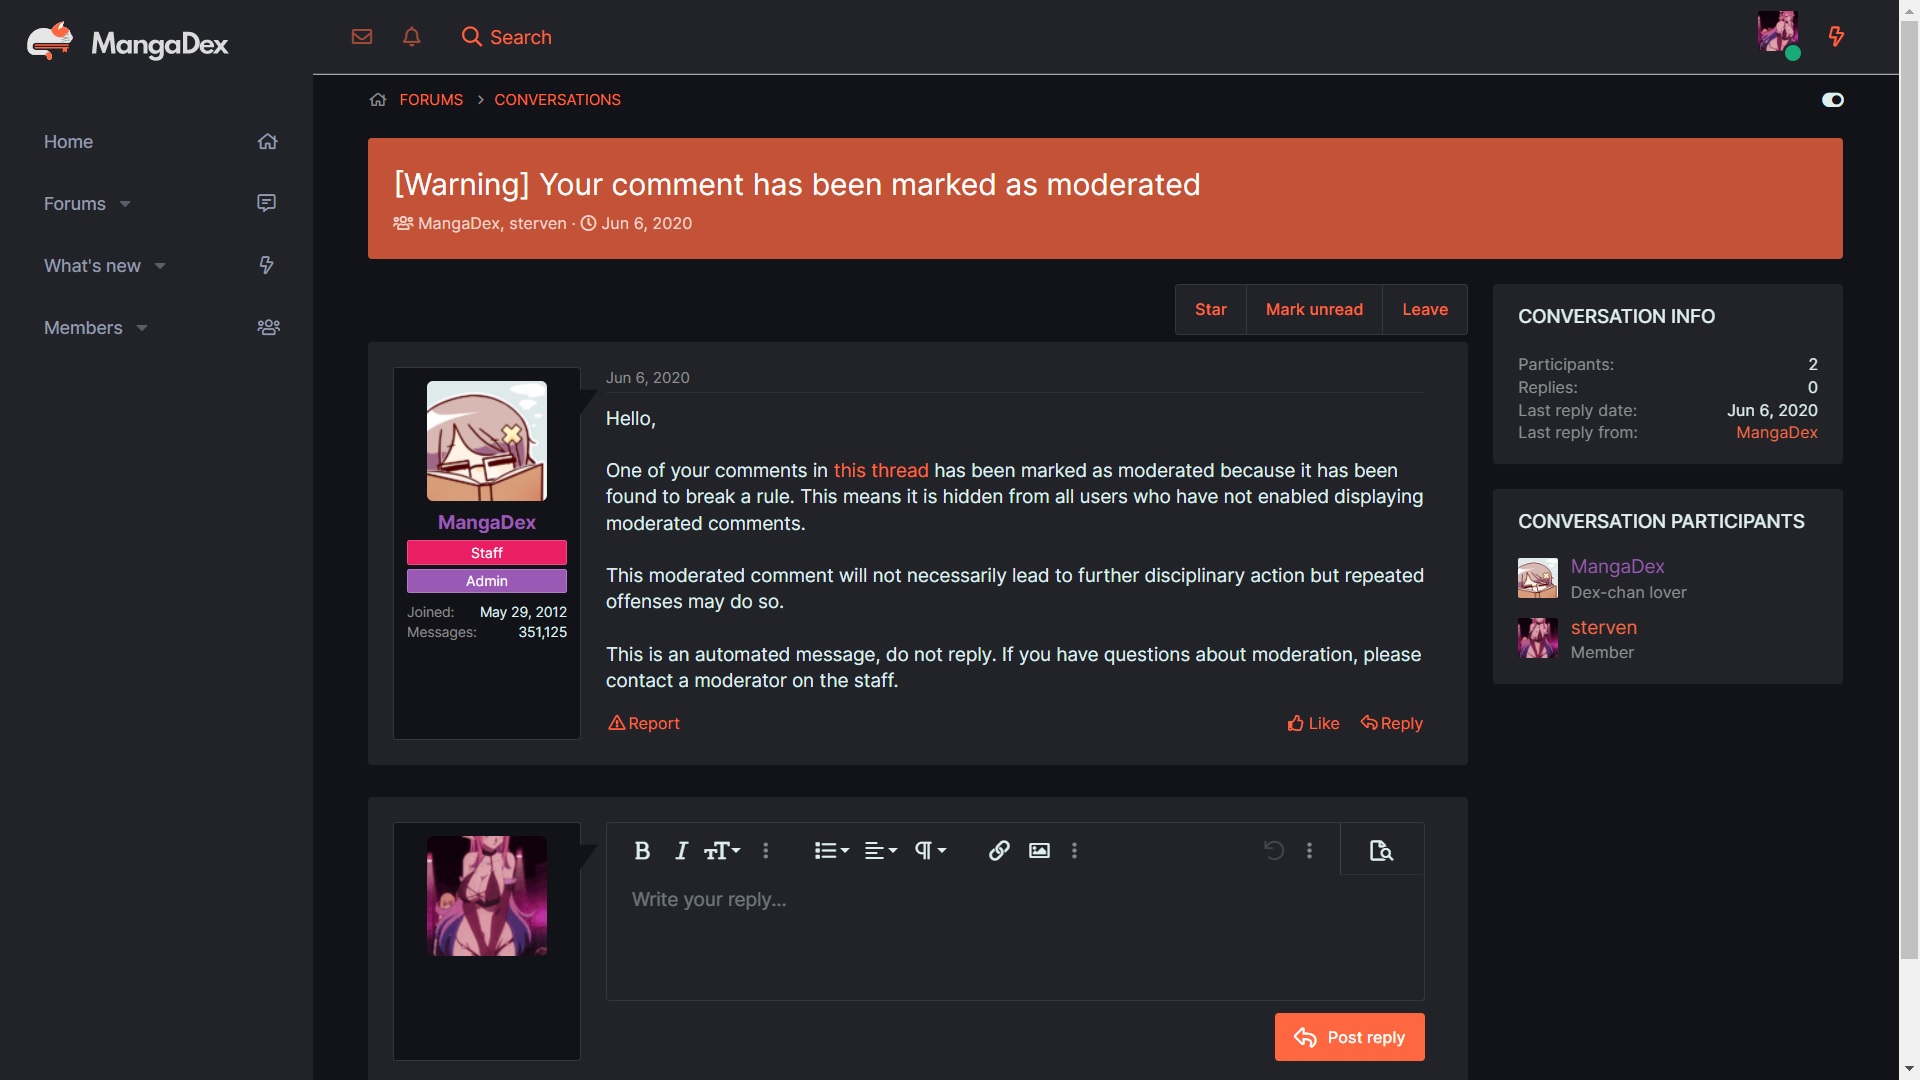Open Home in the sidebar
1920x1080 pixels.
pyautogui.click(x=68, y=142)
